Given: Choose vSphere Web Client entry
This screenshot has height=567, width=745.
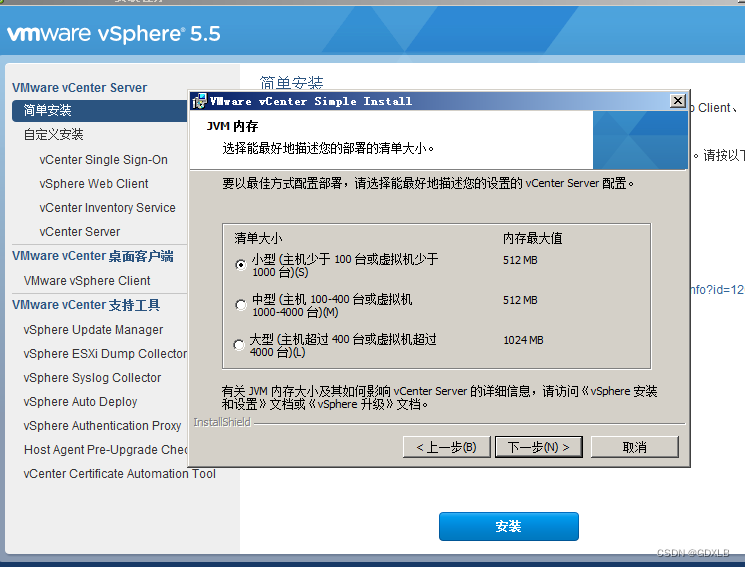Looking at the screenshot, I should tap(94, 183).
